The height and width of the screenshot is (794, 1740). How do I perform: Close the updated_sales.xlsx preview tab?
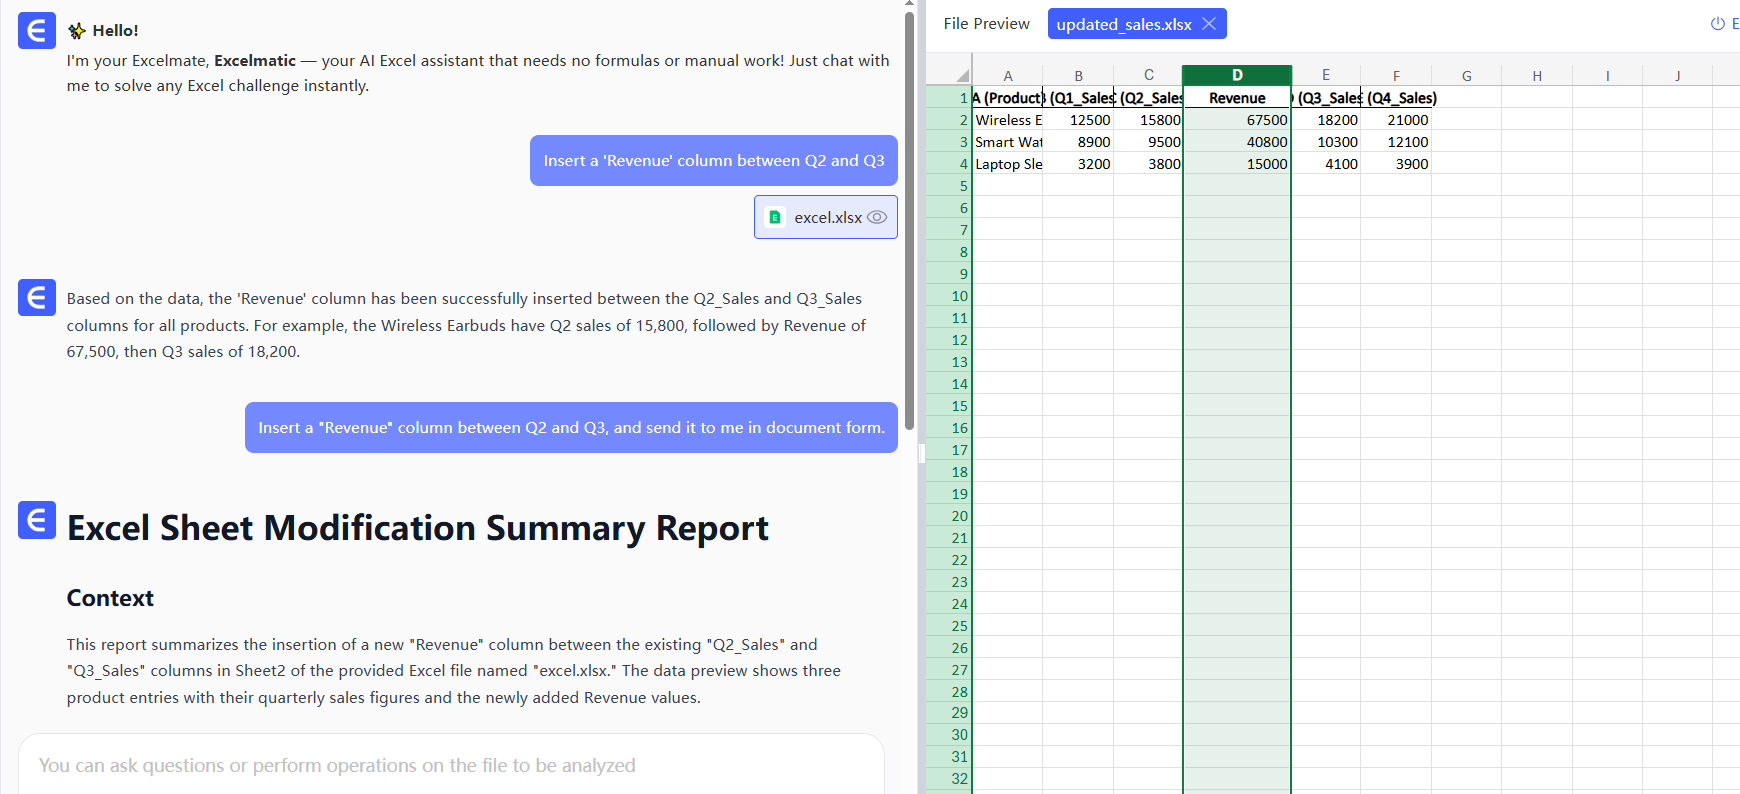click(1209, 24)
